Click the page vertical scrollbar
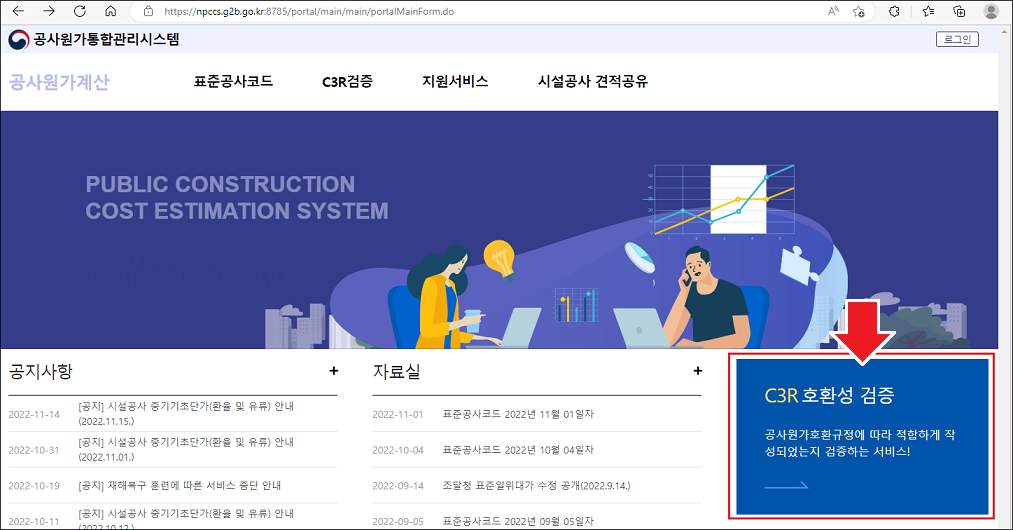The width and height of the screenshot is (1013, 530). 1005,278
